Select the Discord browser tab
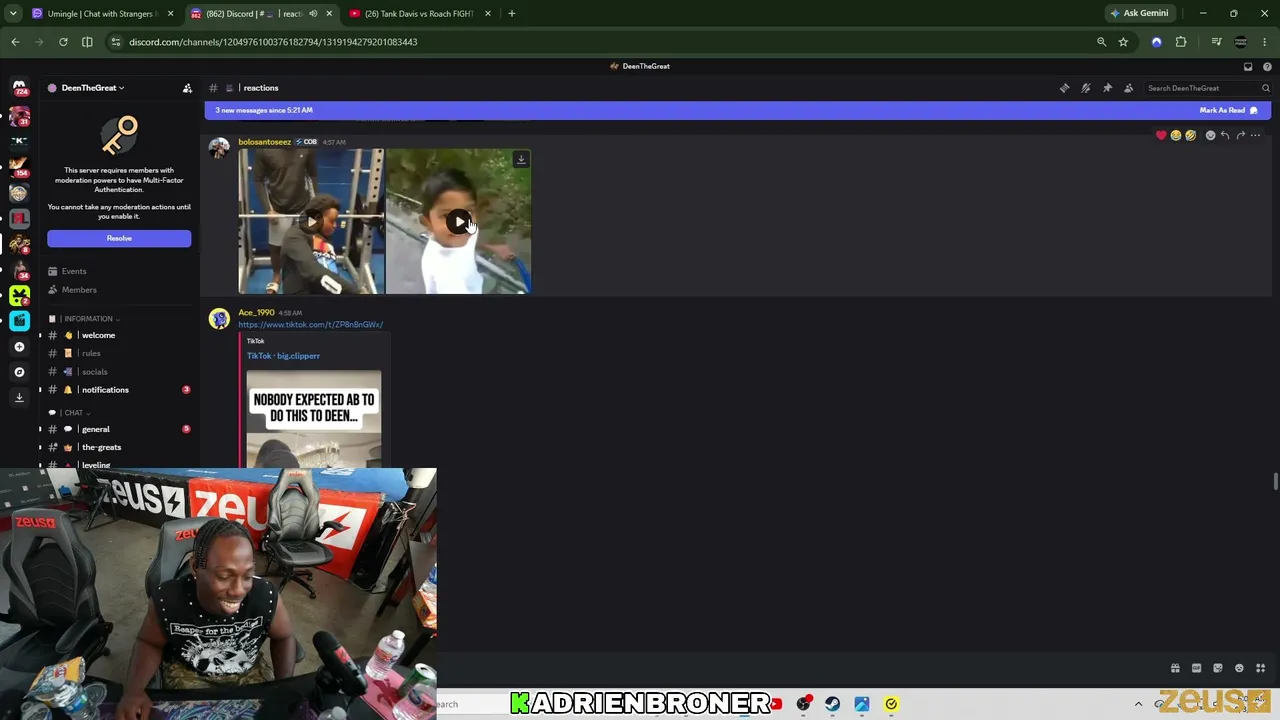 pos(260,13)
